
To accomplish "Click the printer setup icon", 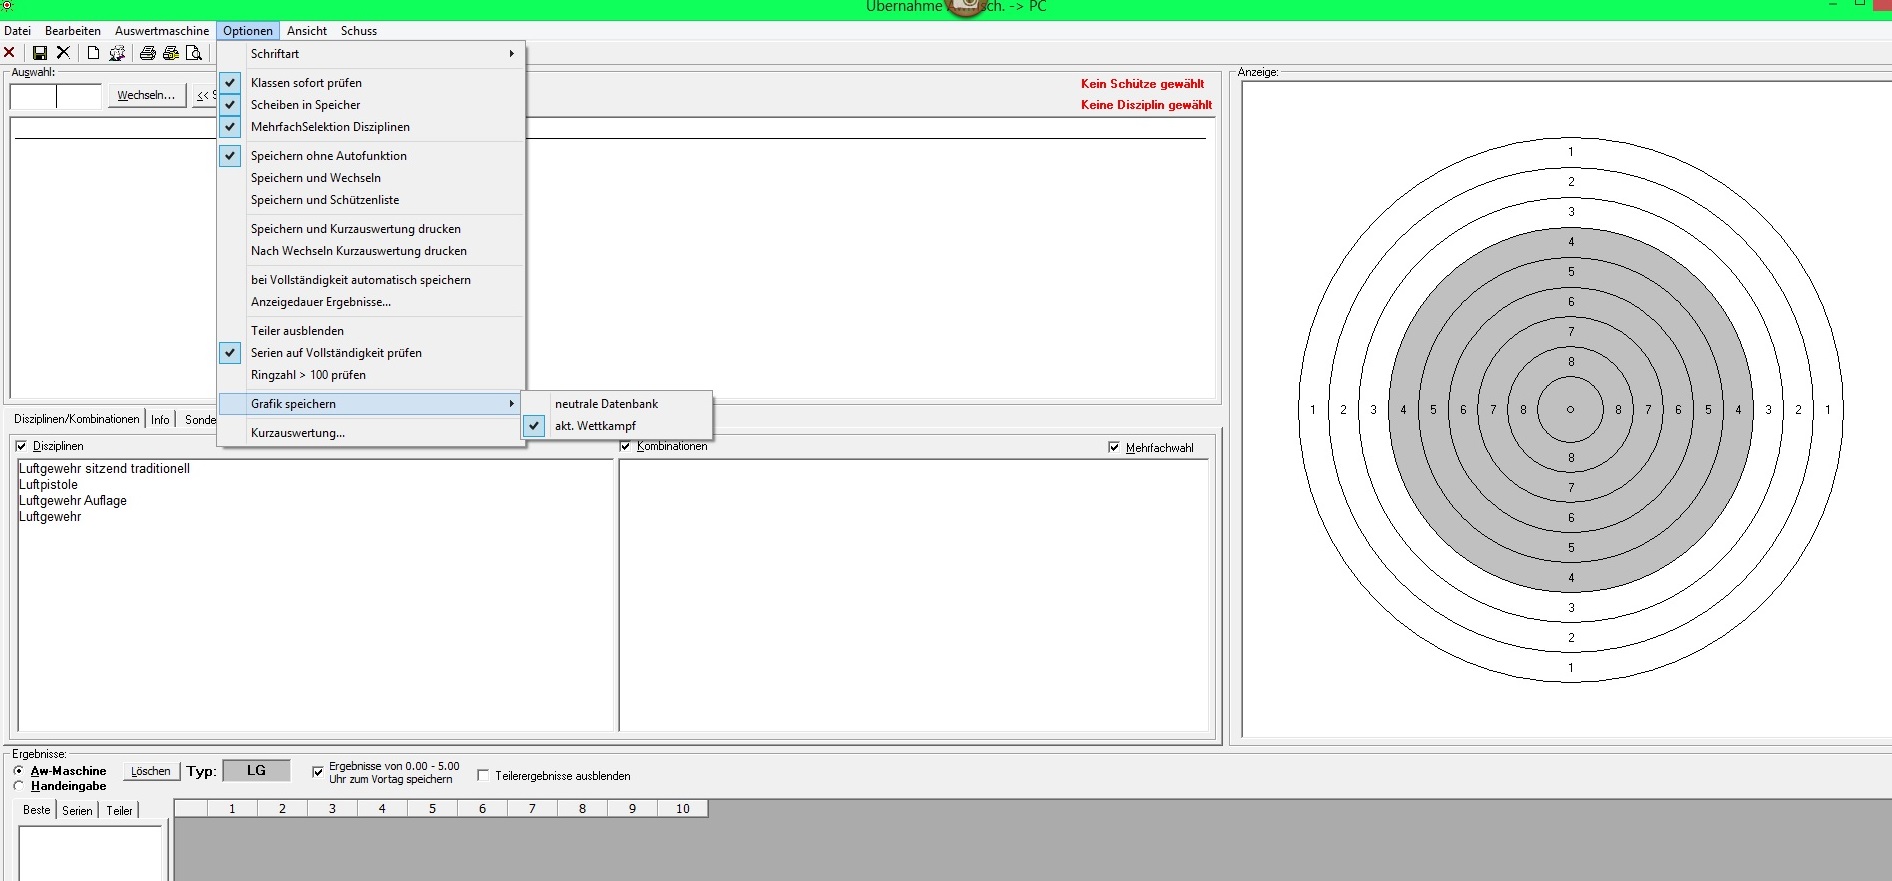I will [171, 53].
